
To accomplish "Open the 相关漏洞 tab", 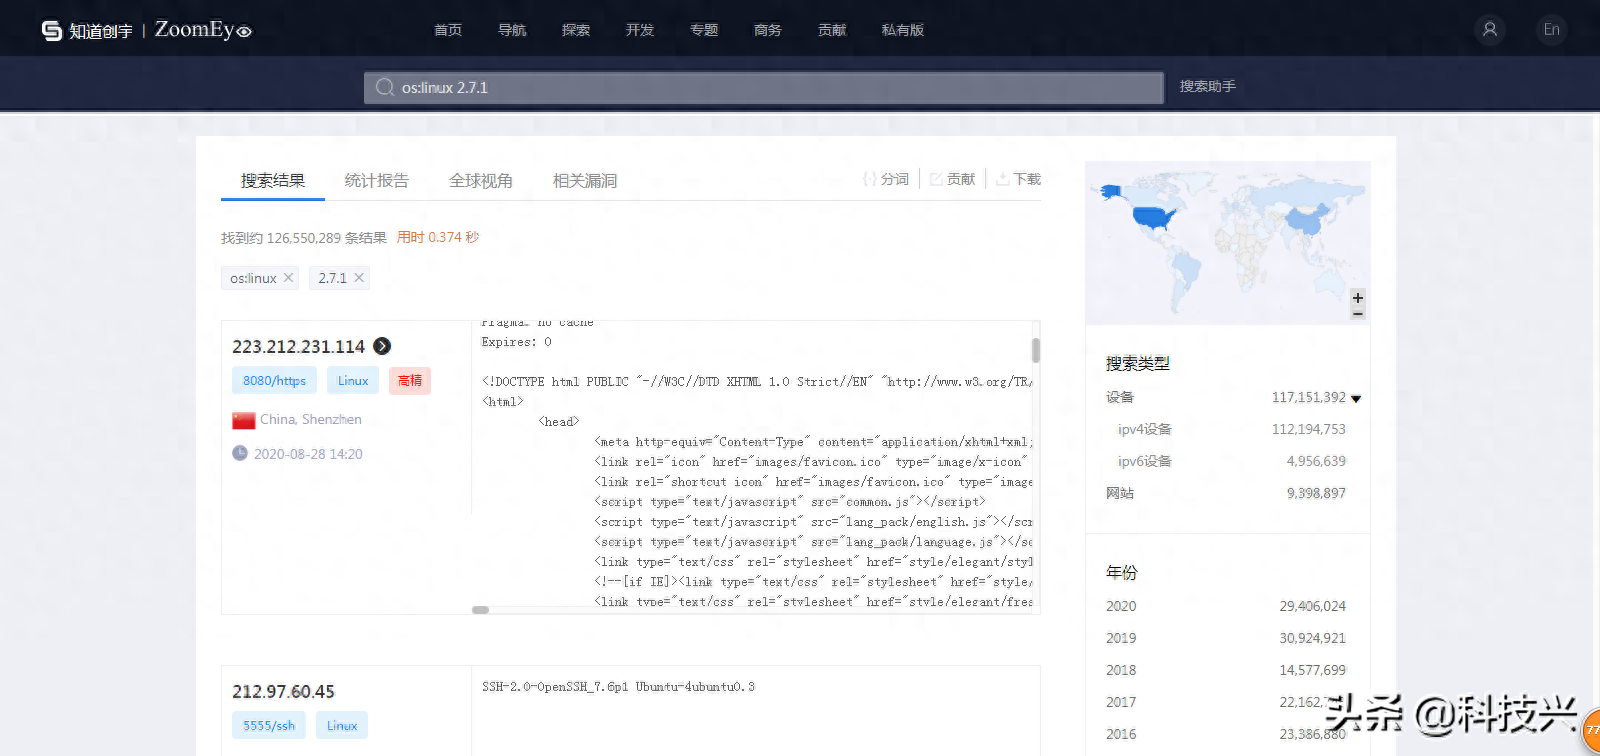I will pyautogui.click(x=585, y=181).
